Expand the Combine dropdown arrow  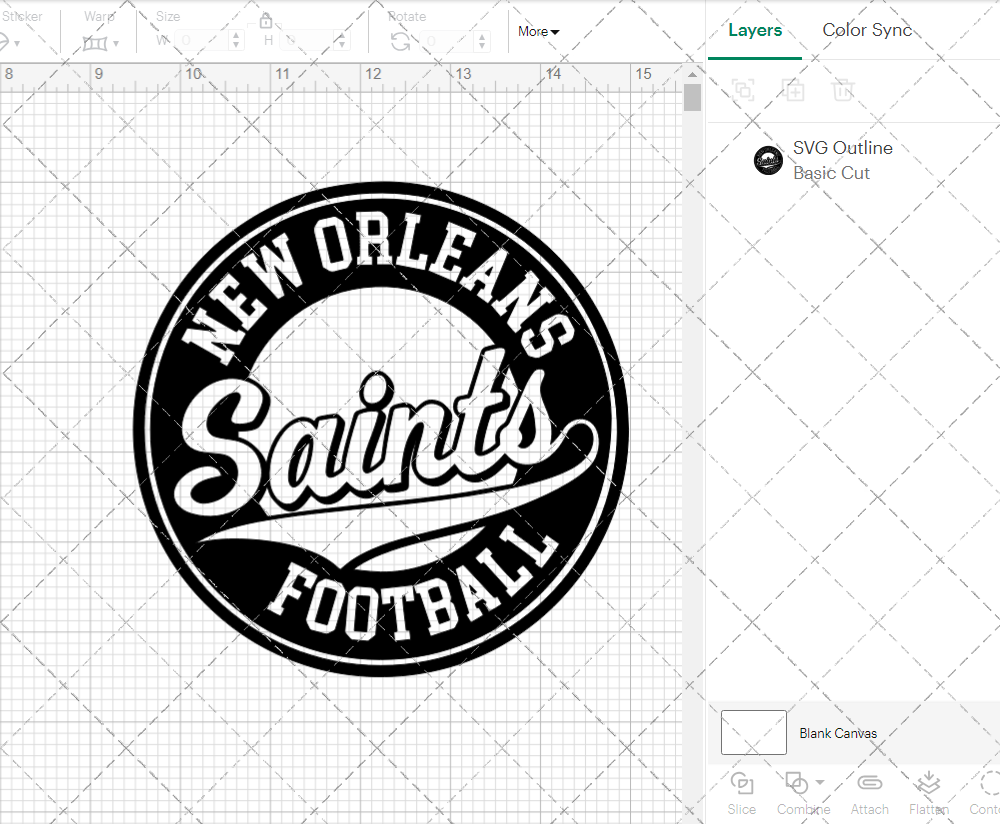(820, 783)
